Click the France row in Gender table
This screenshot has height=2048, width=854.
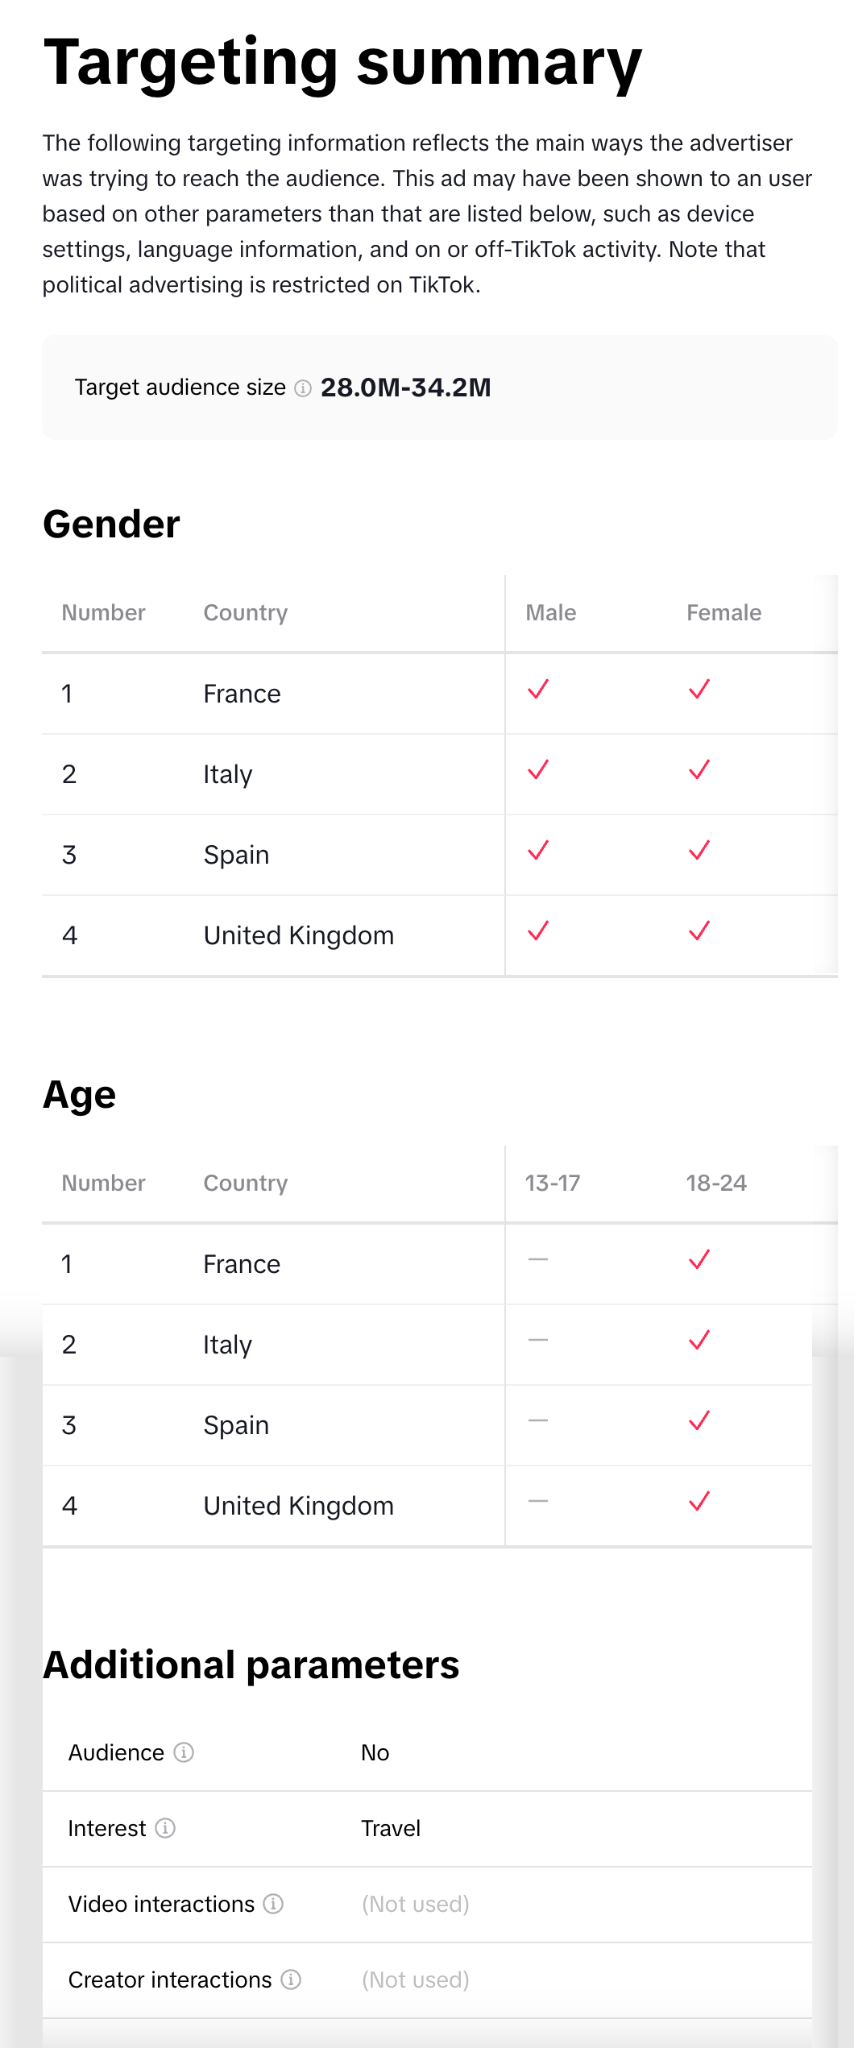coord(241,693)
